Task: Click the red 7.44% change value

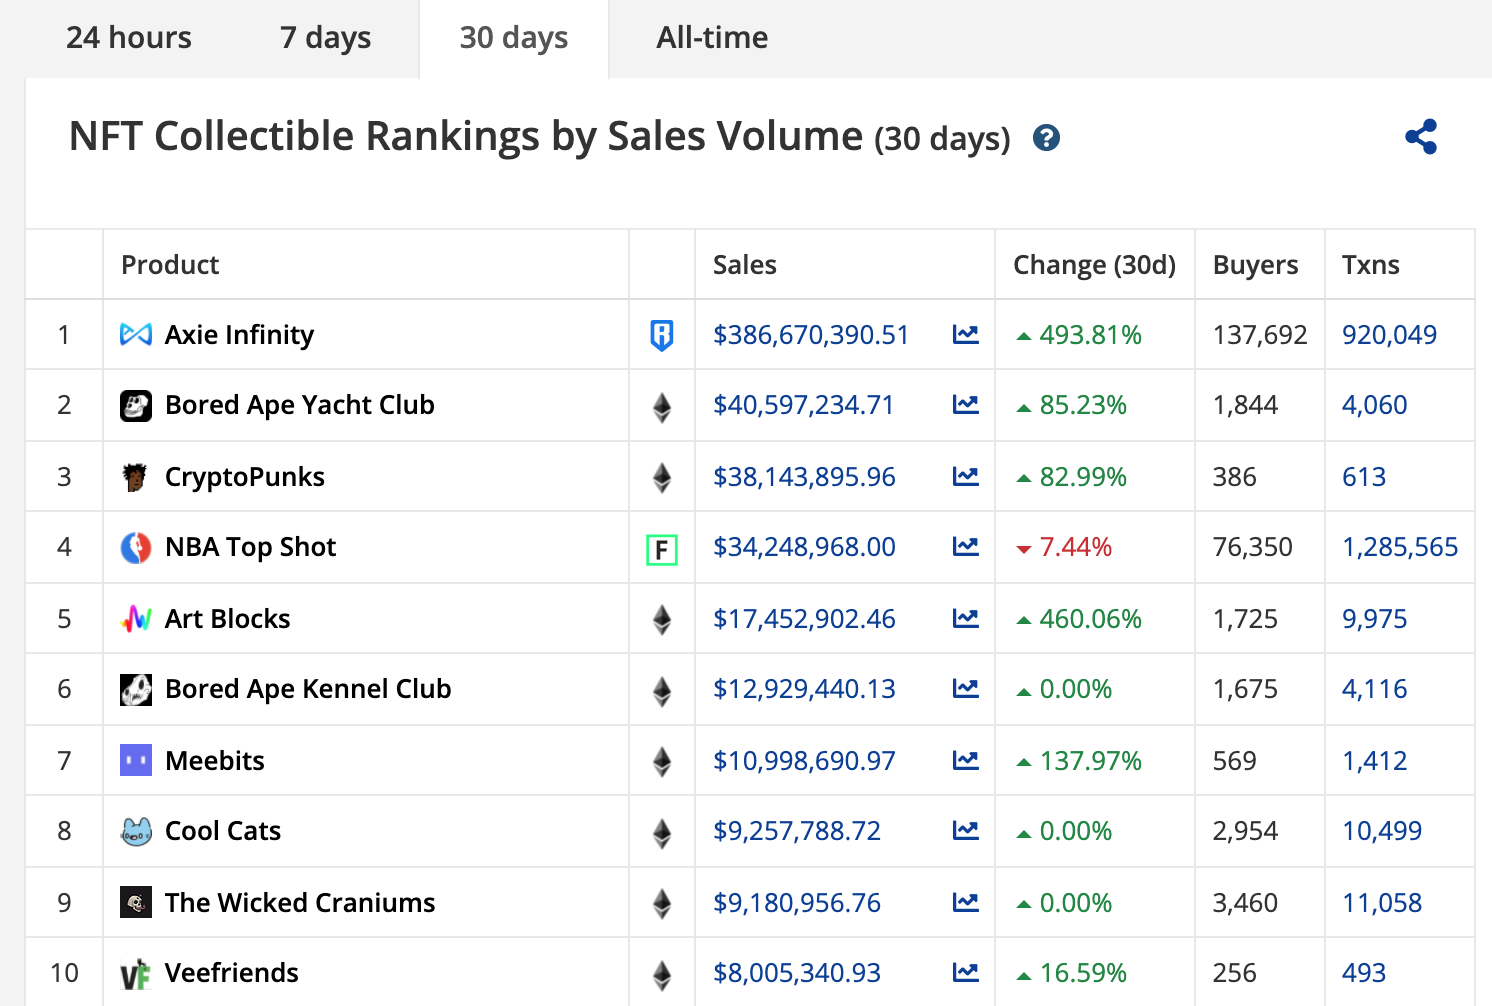Action: pyautogui.click(x=1076, y=546)
